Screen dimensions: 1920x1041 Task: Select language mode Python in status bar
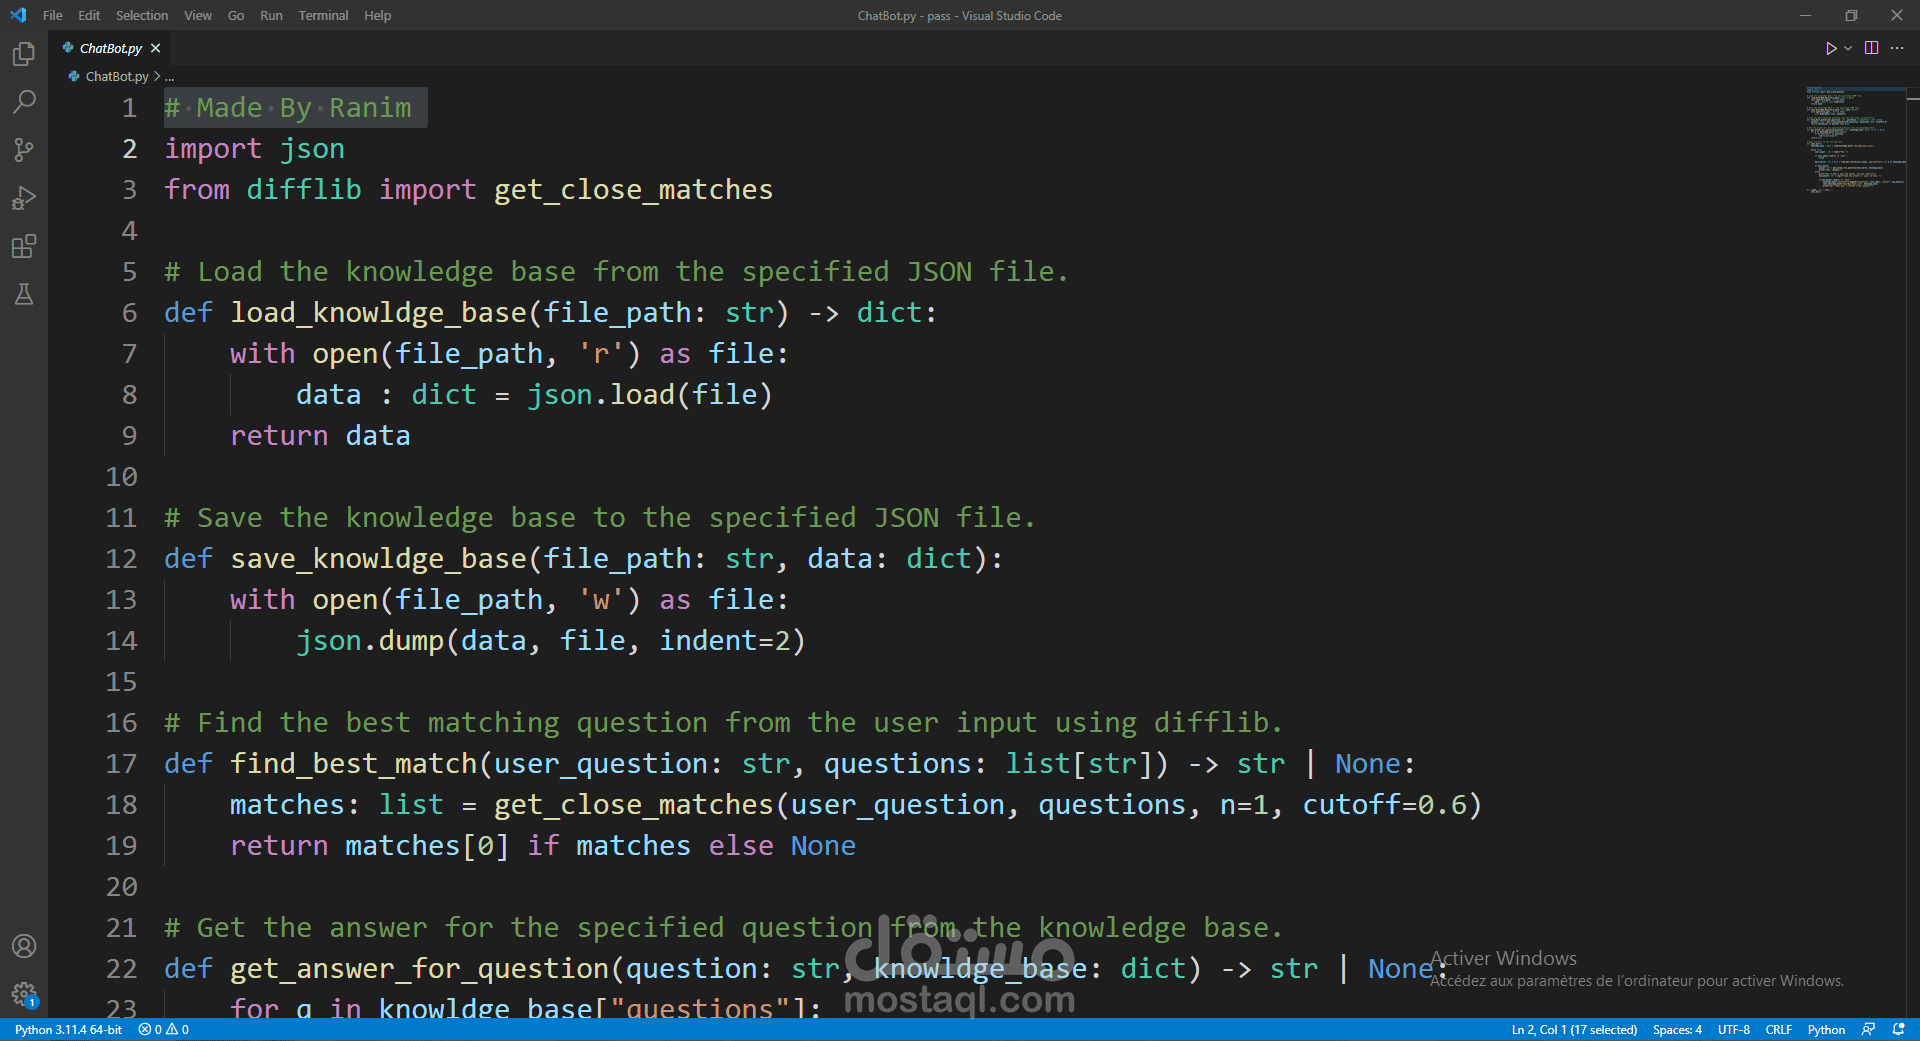click(x=1826, y=1030)
